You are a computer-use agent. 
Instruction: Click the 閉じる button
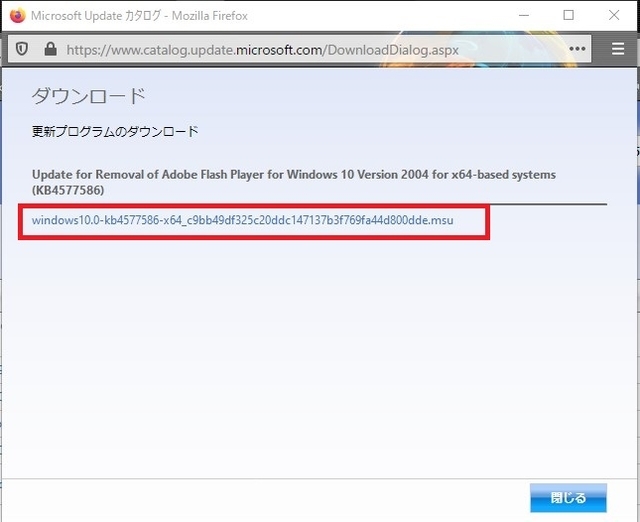568,498
